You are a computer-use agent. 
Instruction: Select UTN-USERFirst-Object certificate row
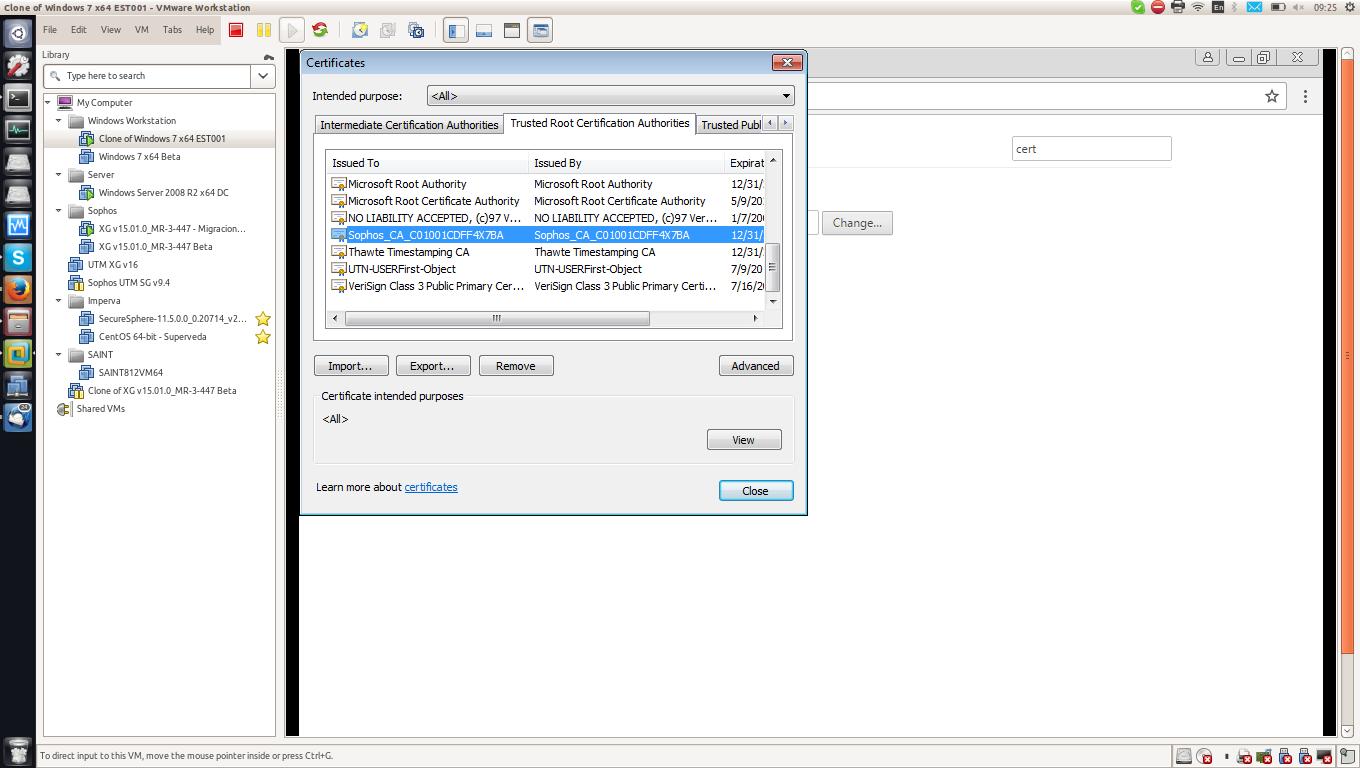(546, 269)
